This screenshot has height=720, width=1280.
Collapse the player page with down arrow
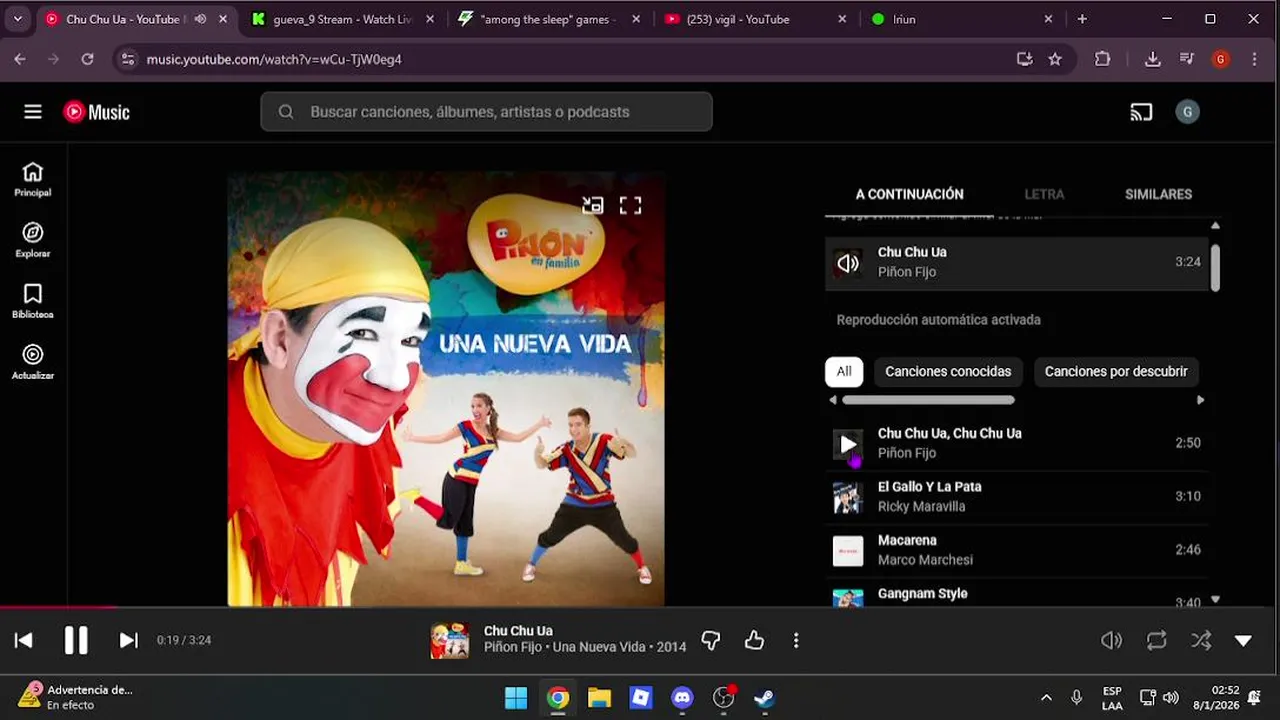[x=1243, y=641]
